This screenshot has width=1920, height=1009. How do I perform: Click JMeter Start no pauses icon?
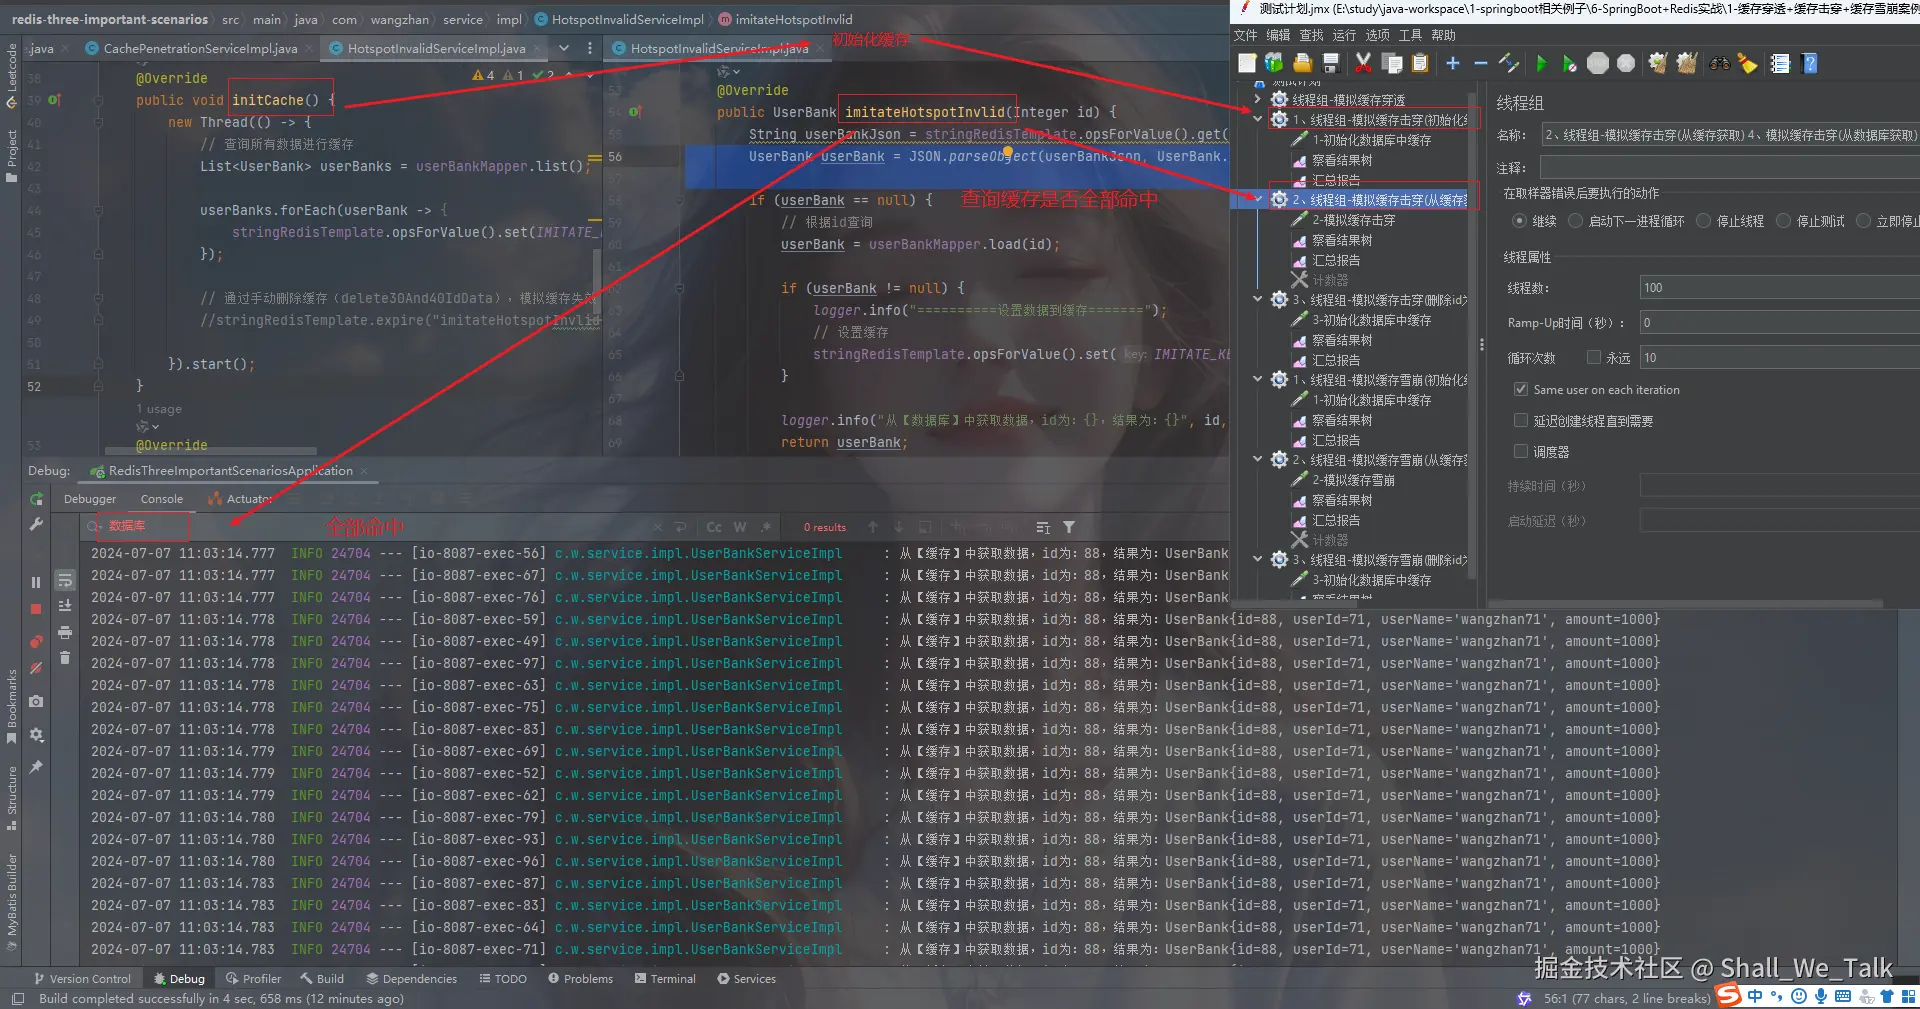(1569, 63)
